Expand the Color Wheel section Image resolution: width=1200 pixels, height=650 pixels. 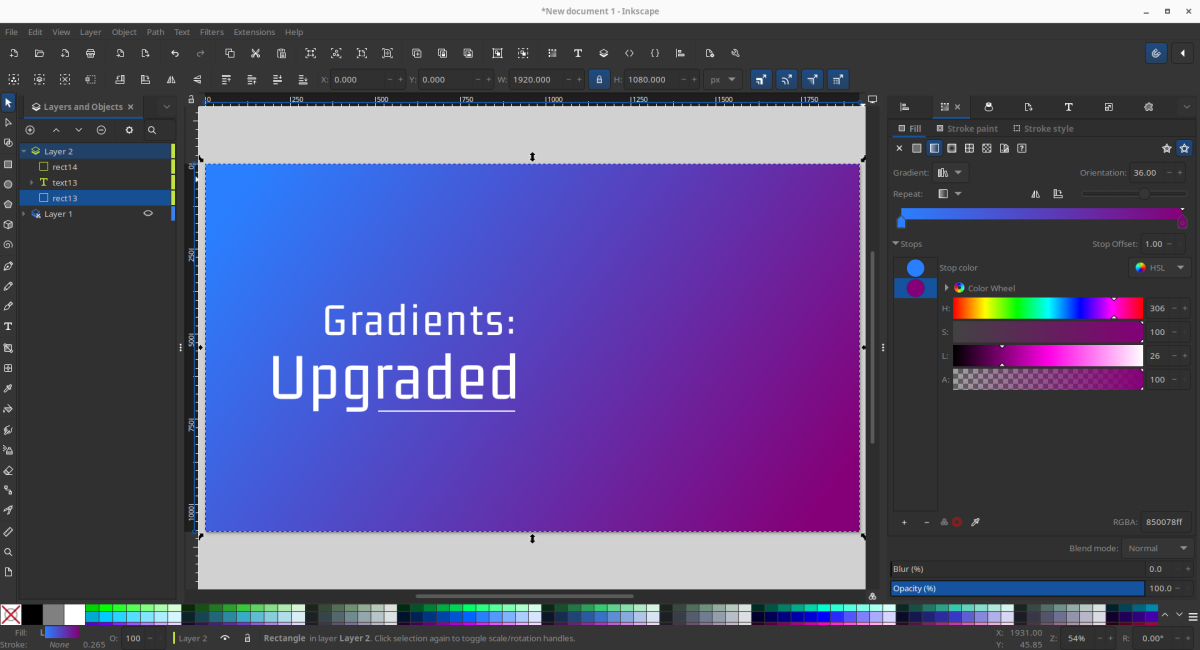pos(947,288)
